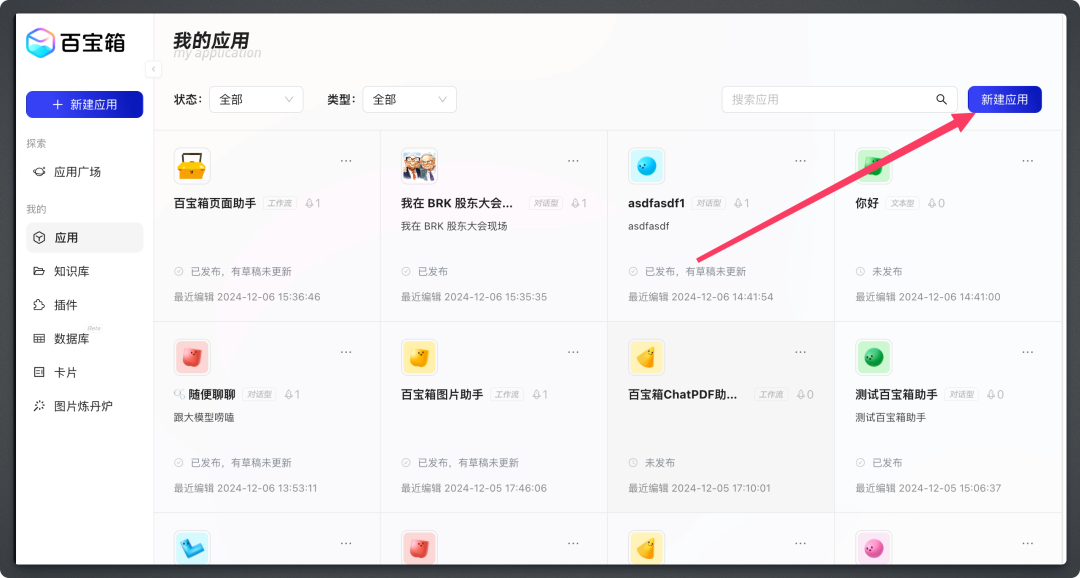Screen dimensions: 1080x578
Task: Open 百宝箱页面助手 toolbox app icon
Action: pos(192,166)
